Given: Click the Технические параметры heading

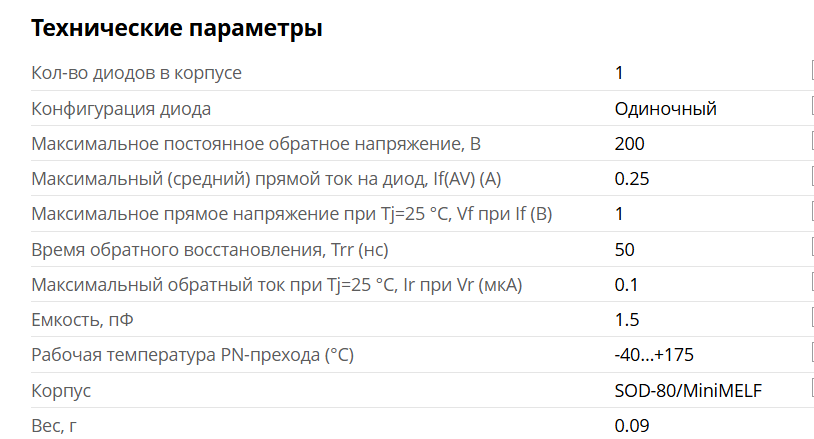Looking at the screenshot, I should [176, 28].
